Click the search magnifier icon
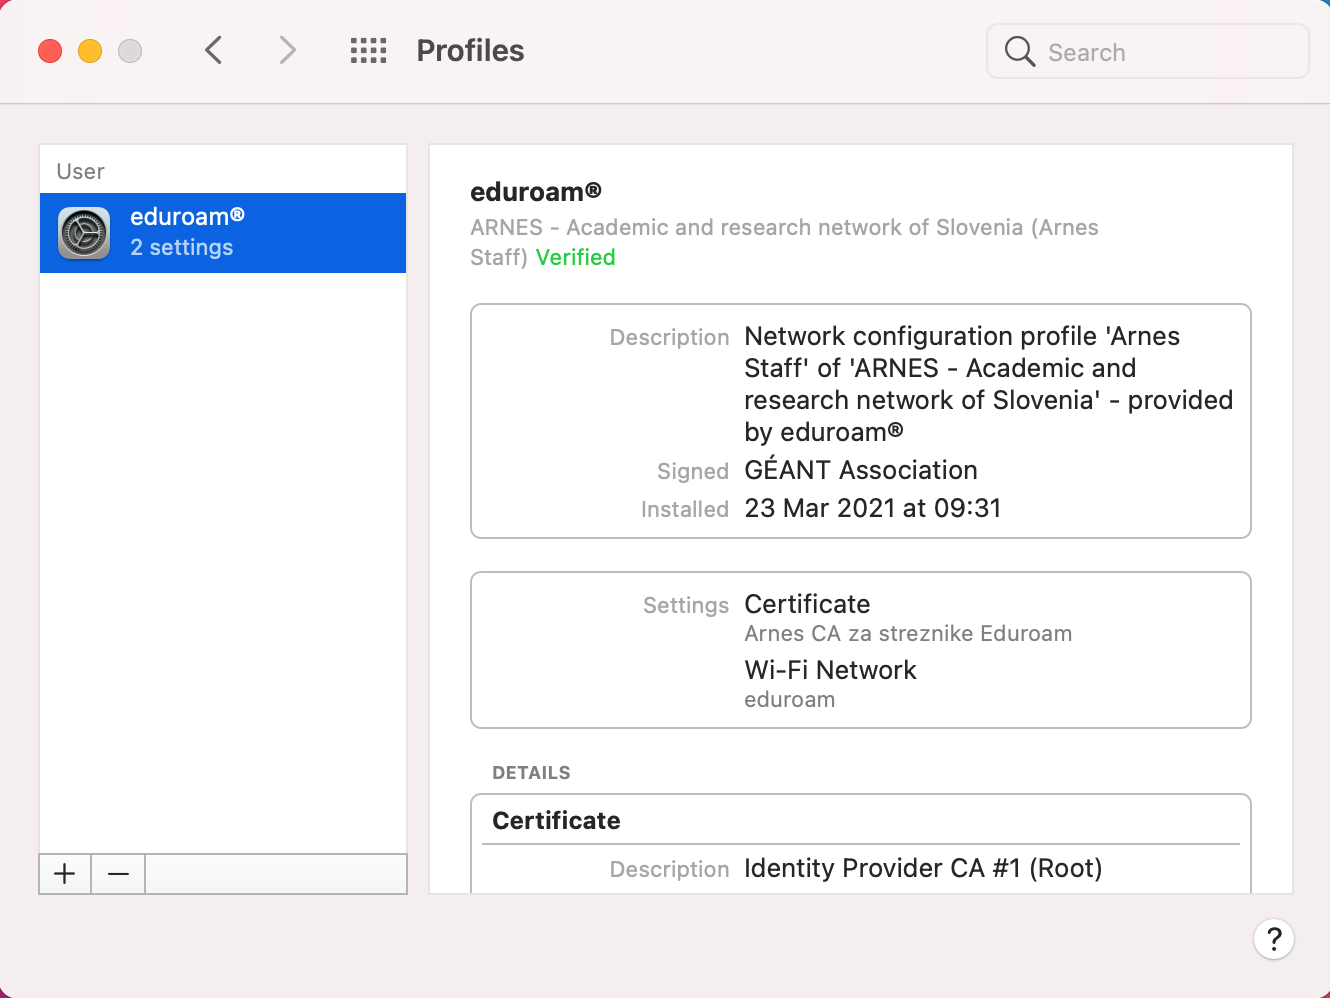Viewport: 1330px width, 998px height. pos(1019,51)
